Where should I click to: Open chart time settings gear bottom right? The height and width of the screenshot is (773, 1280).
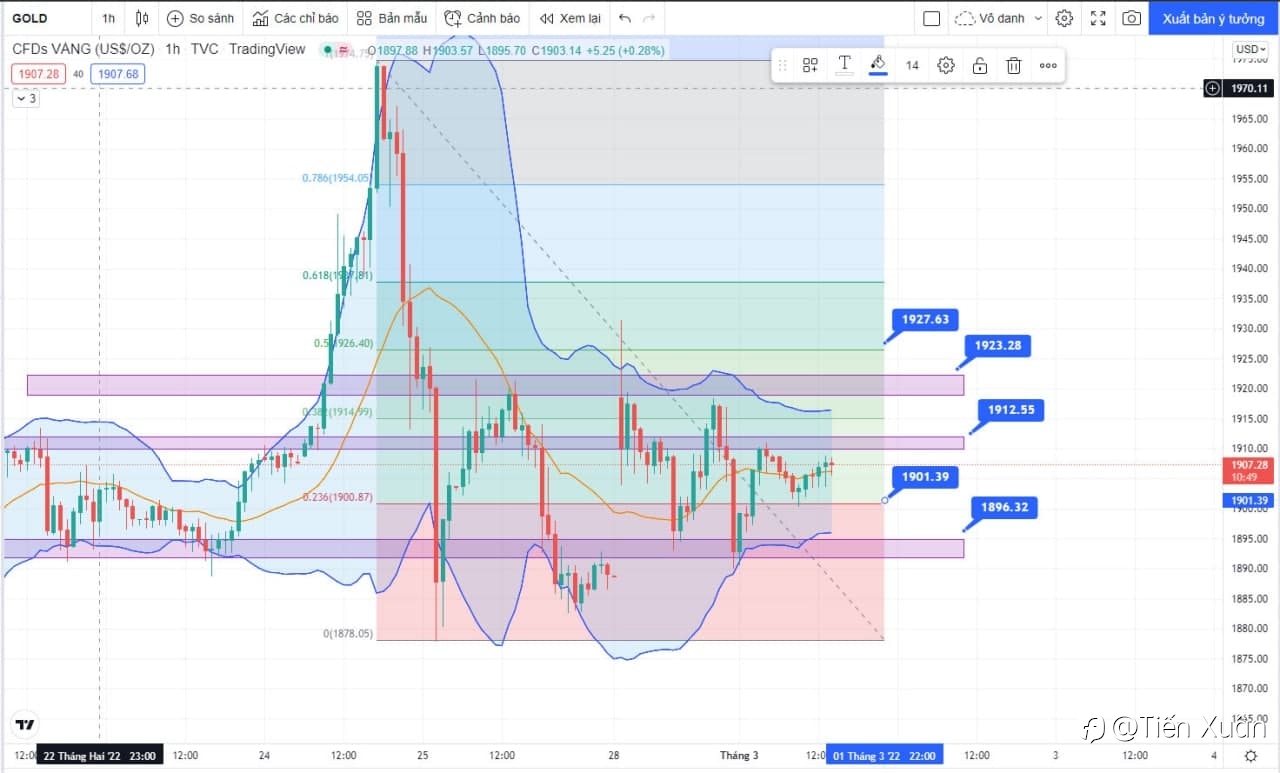(x=1250, y=755)
